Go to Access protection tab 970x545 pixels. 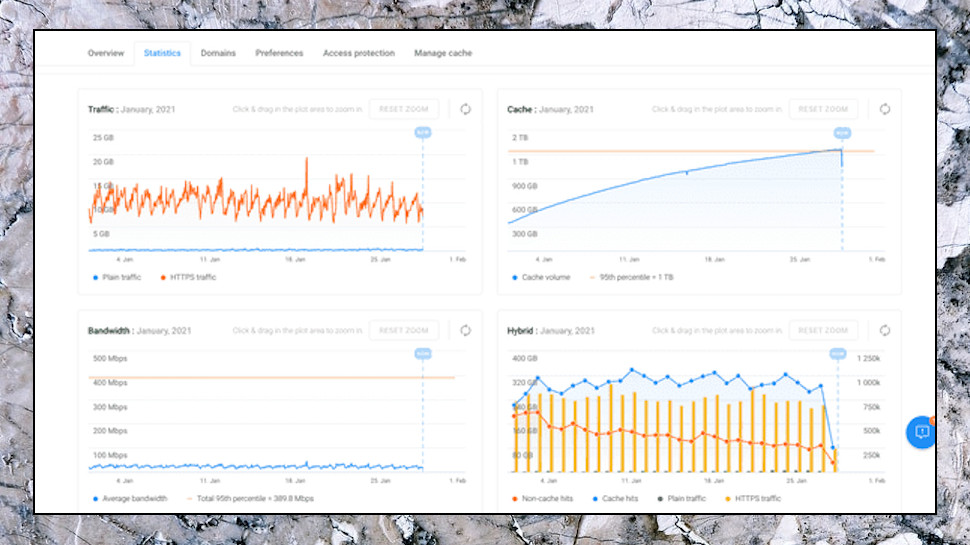pyautogui.click(x=359, y=53)
